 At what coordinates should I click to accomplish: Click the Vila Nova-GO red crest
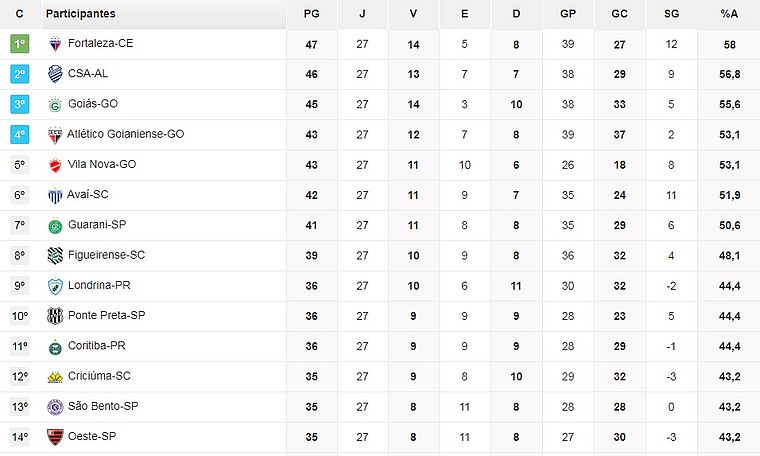[55, 165]
